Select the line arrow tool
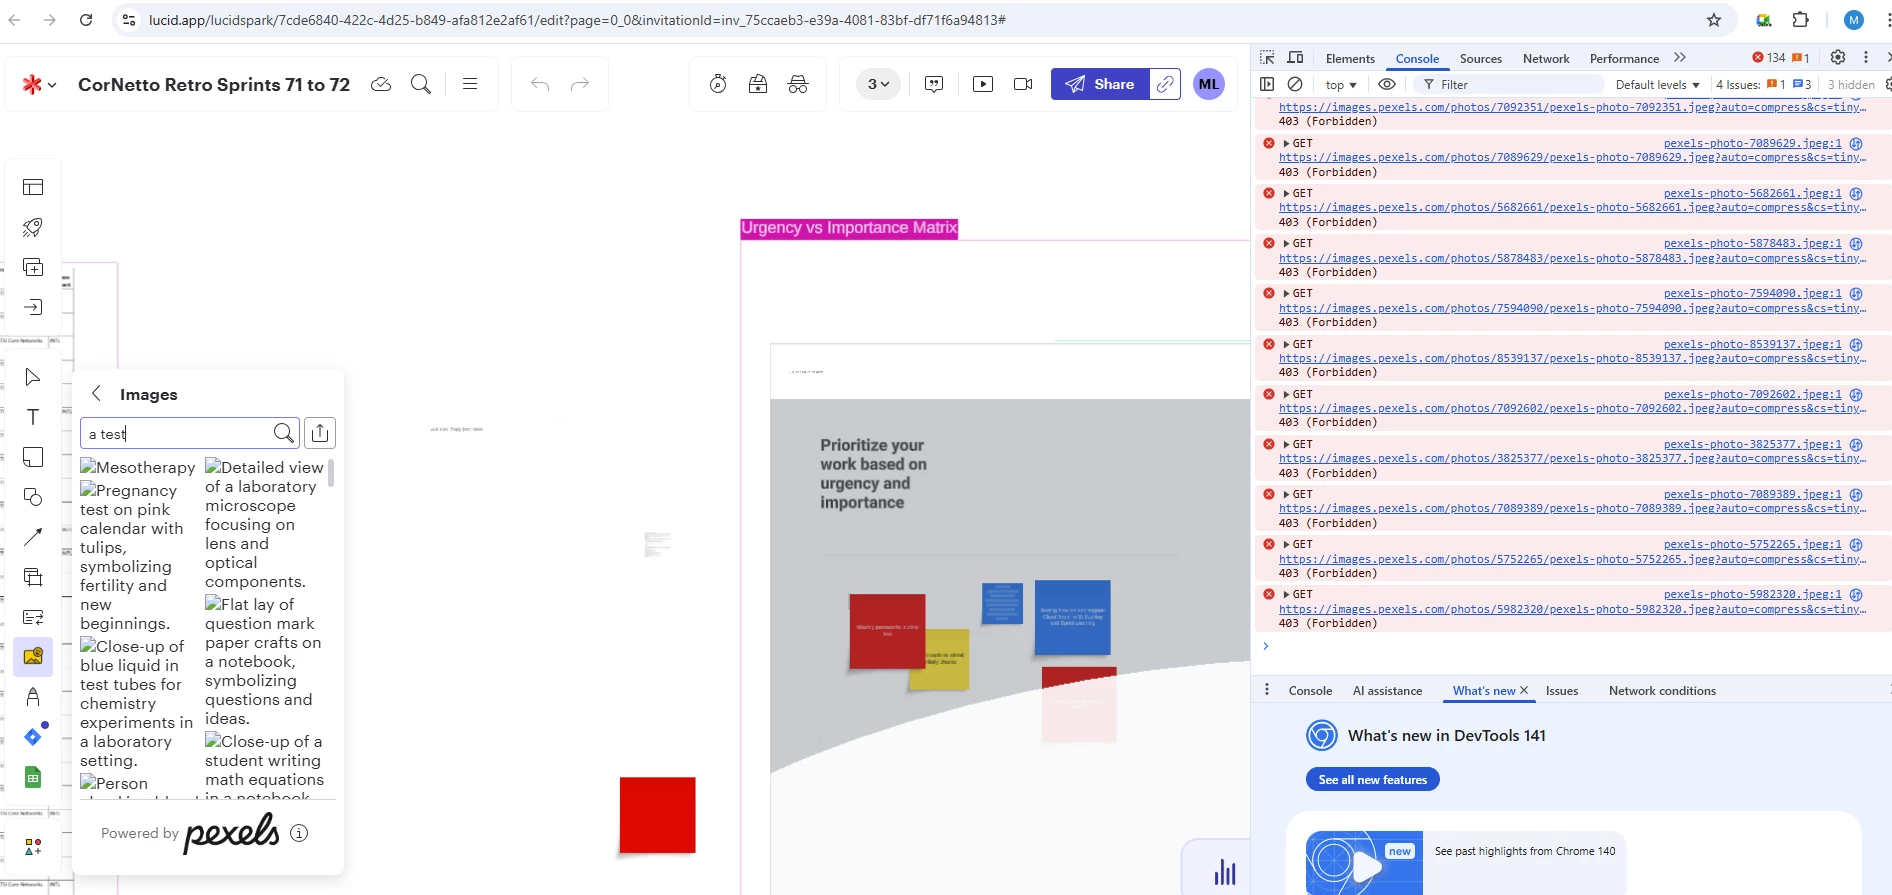The image size is (1892, 895). (33, 537)
